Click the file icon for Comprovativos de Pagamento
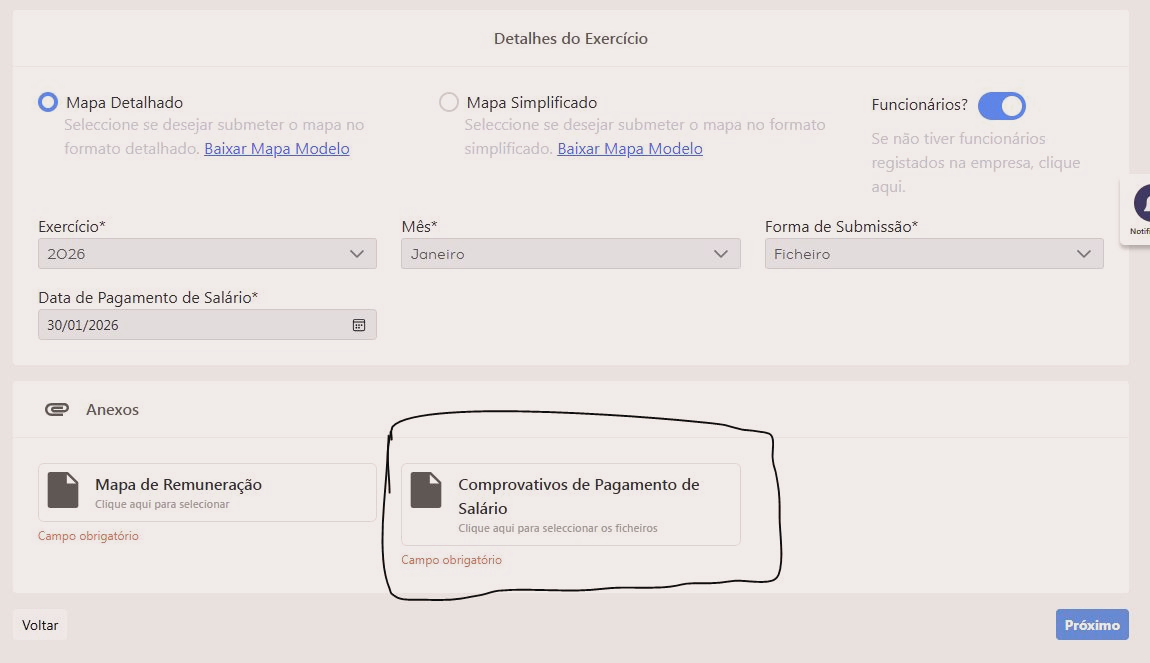This screenshot has height=663, width=1150. coord(426,491)
